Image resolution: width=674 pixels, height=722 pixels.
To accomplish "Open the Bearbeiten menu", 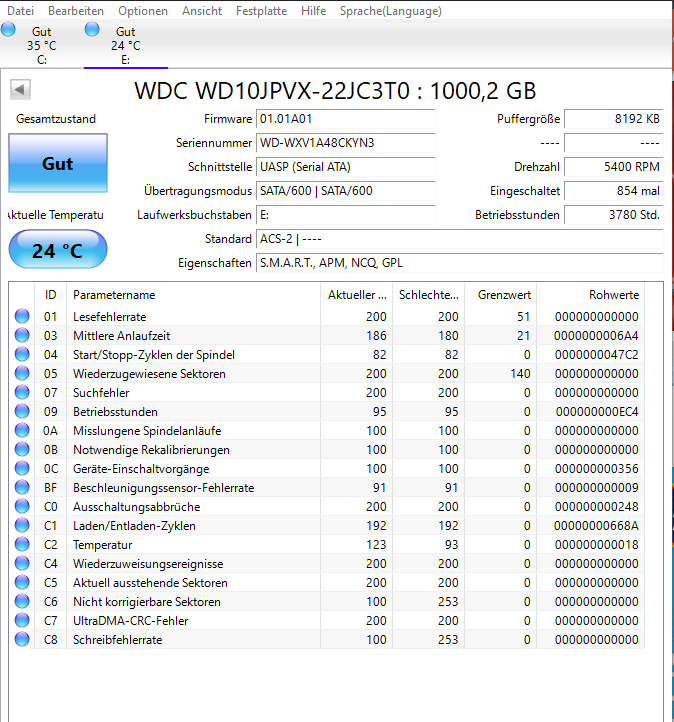I will [x=76, y=11].
